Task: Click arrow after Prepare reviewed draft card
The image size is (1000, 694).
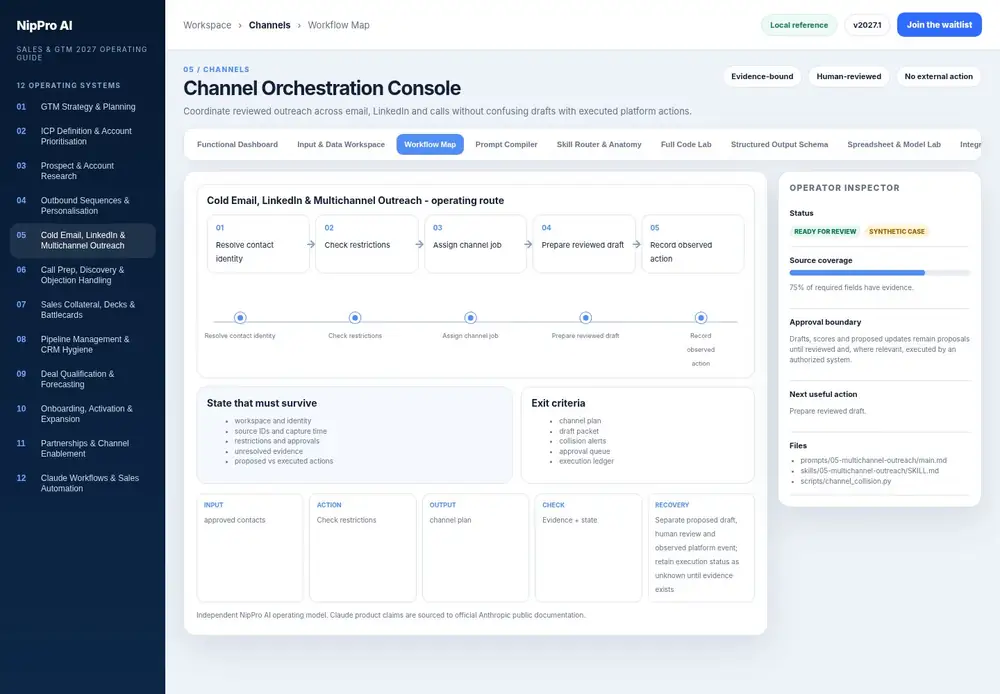Action: click(x=636, y=244)
